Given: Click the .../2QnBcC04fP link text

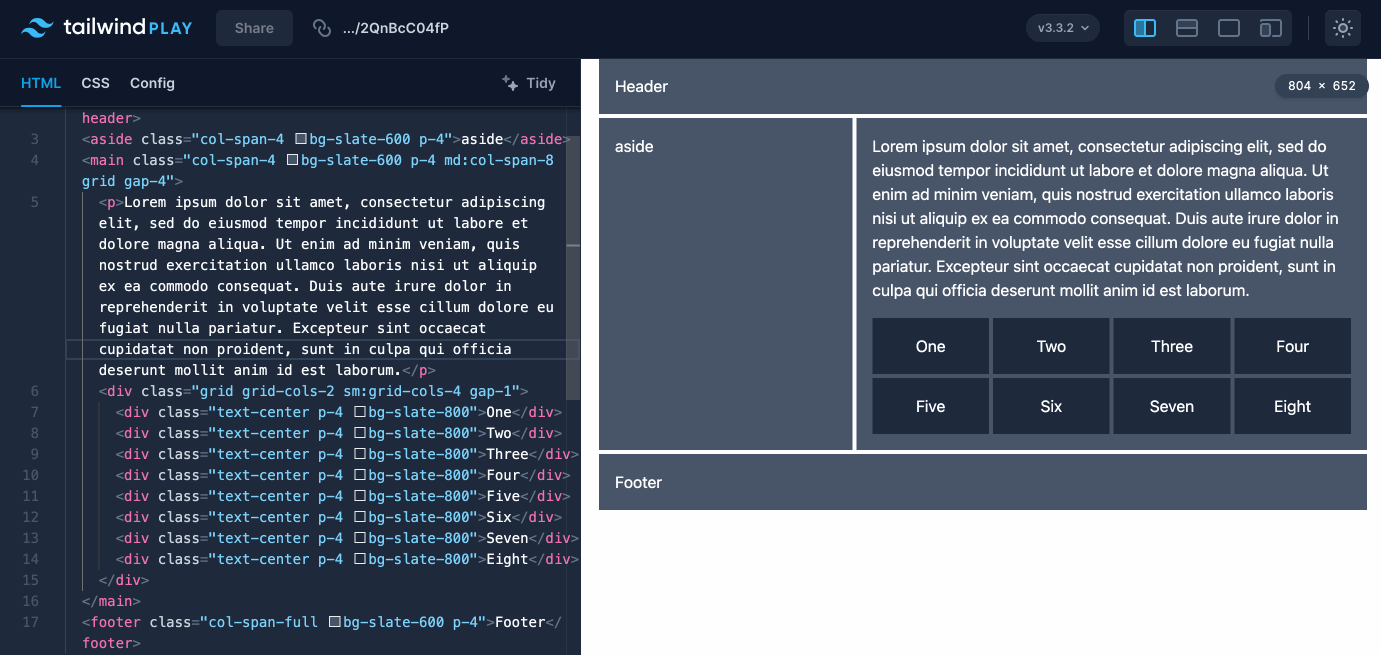Looking at the screenshot, I should coord(396,28).
